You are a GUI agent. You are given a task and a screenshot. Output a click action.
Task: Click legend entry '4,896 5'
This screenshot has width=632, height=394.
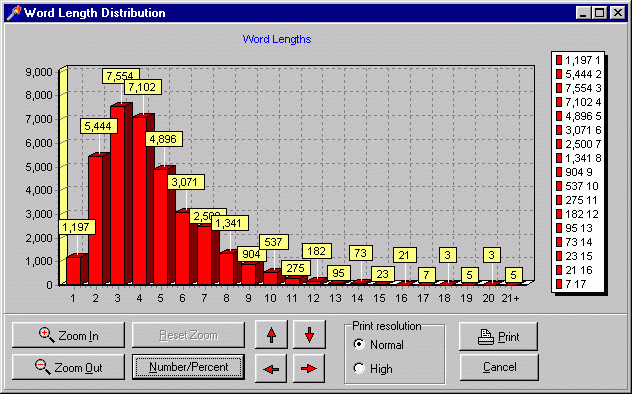tap(578, 116)
